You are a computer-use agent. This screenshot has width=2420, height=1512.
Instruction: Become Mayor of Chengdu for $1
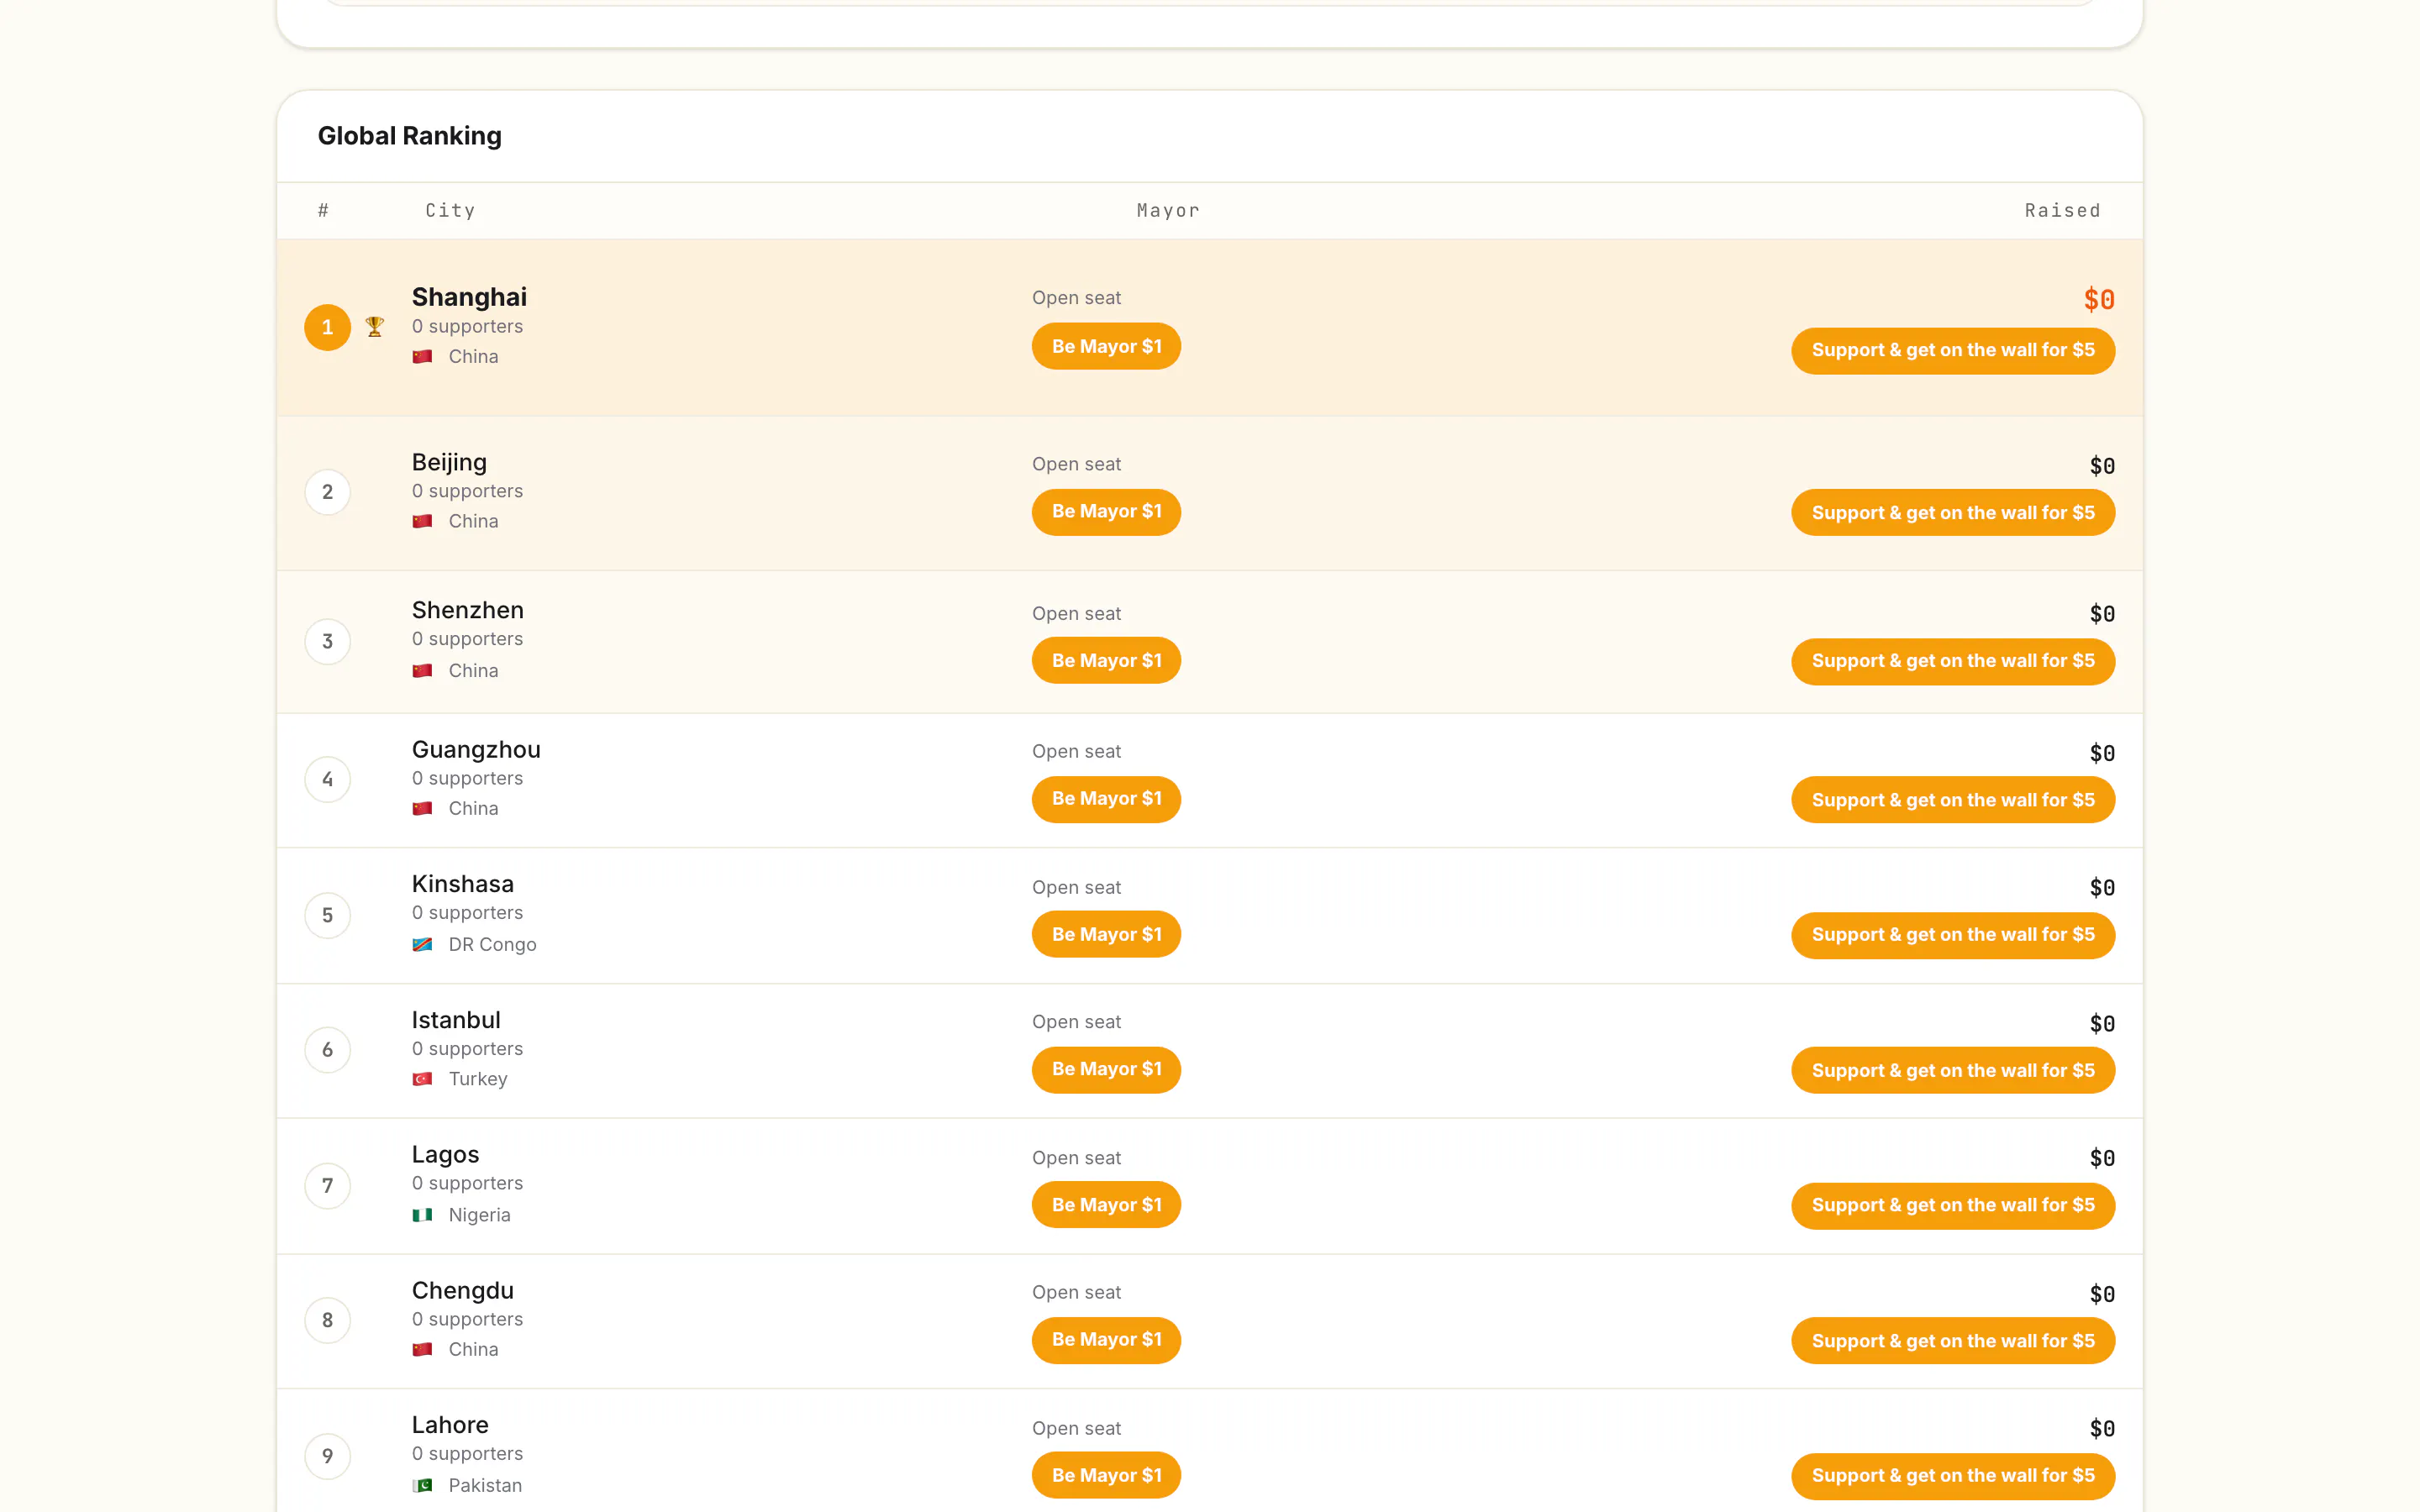1106,1340
